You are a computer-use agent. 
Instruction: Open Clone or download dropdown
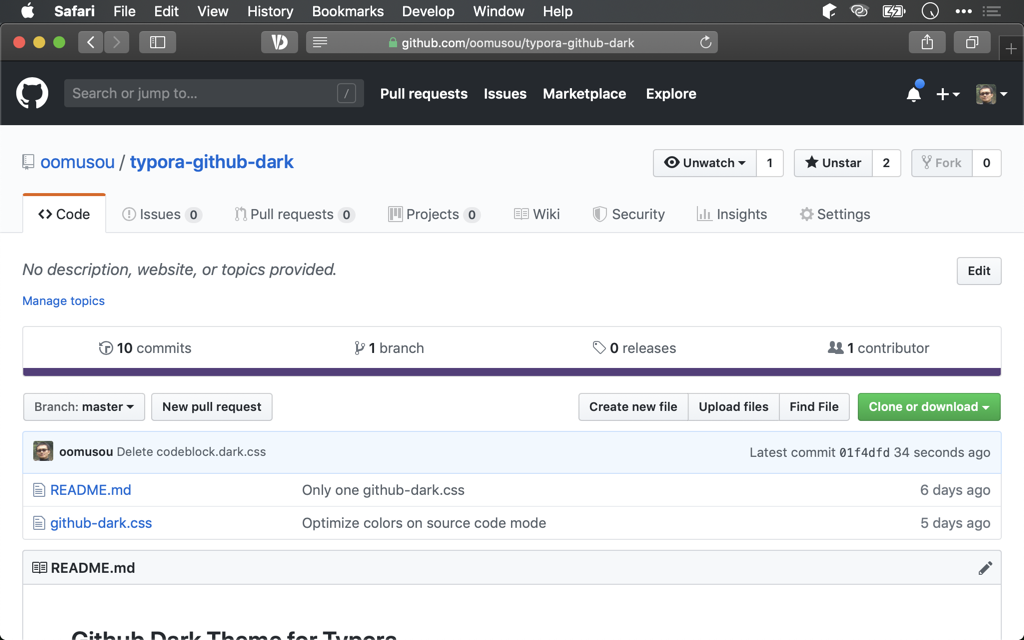[x=929, y=407]
